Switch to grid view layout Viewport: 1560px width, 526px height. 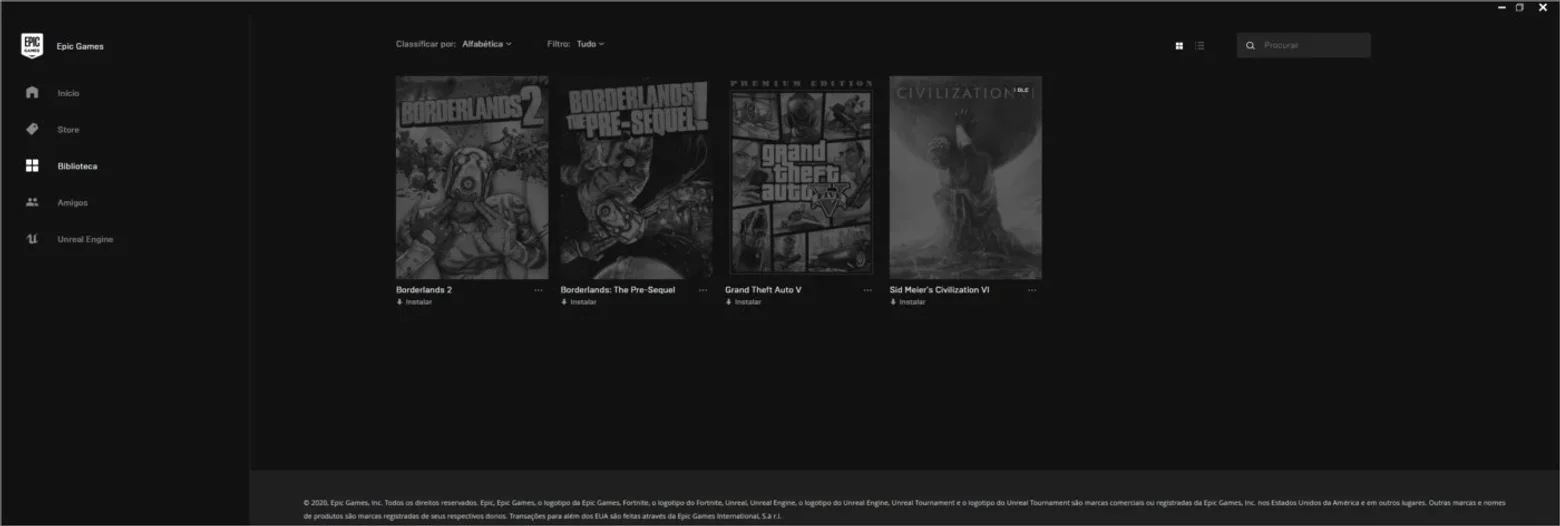coord(1179,45)
